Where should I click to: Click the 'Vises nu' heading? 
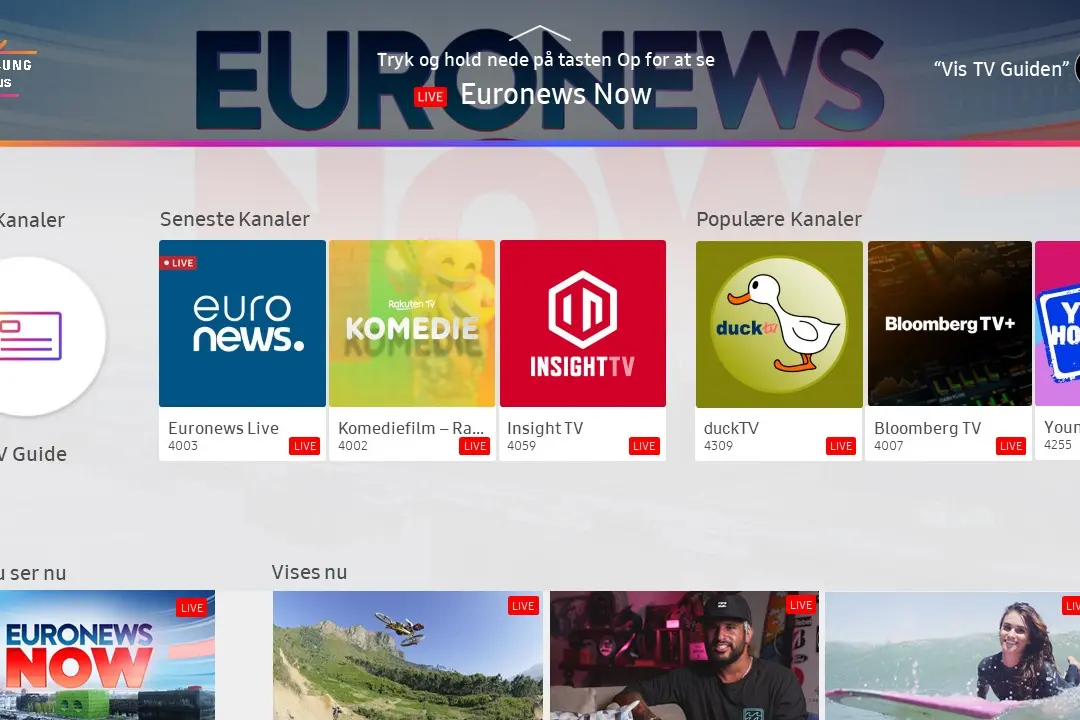[309, 573]
